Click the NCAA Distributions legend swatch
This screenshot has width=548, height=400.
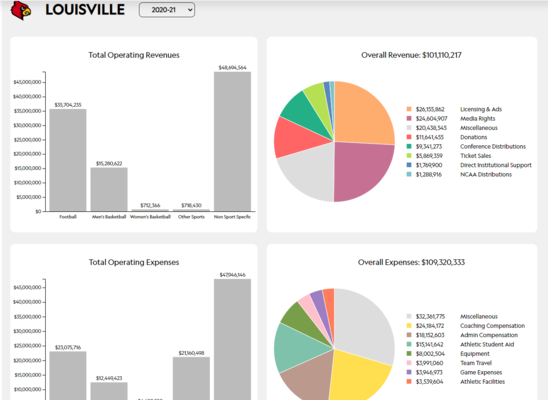409,174
